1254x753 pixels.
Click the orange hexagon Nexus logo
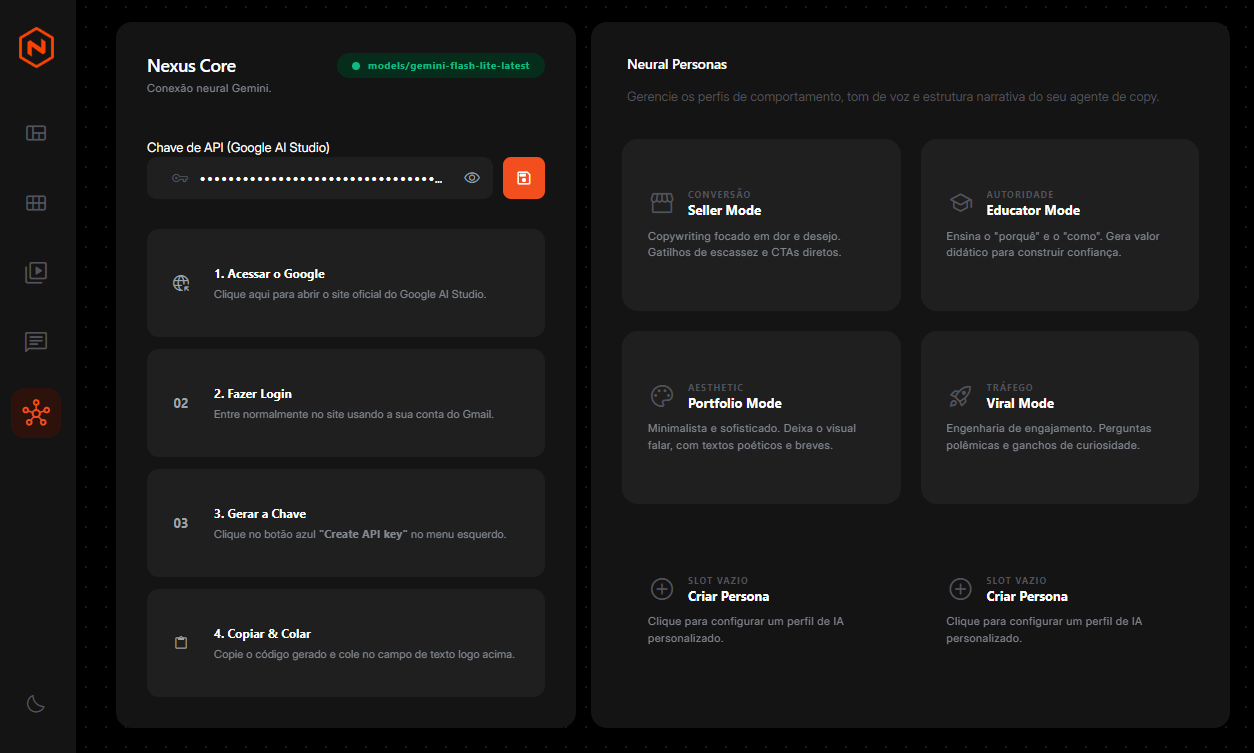(x=36, y=48)
